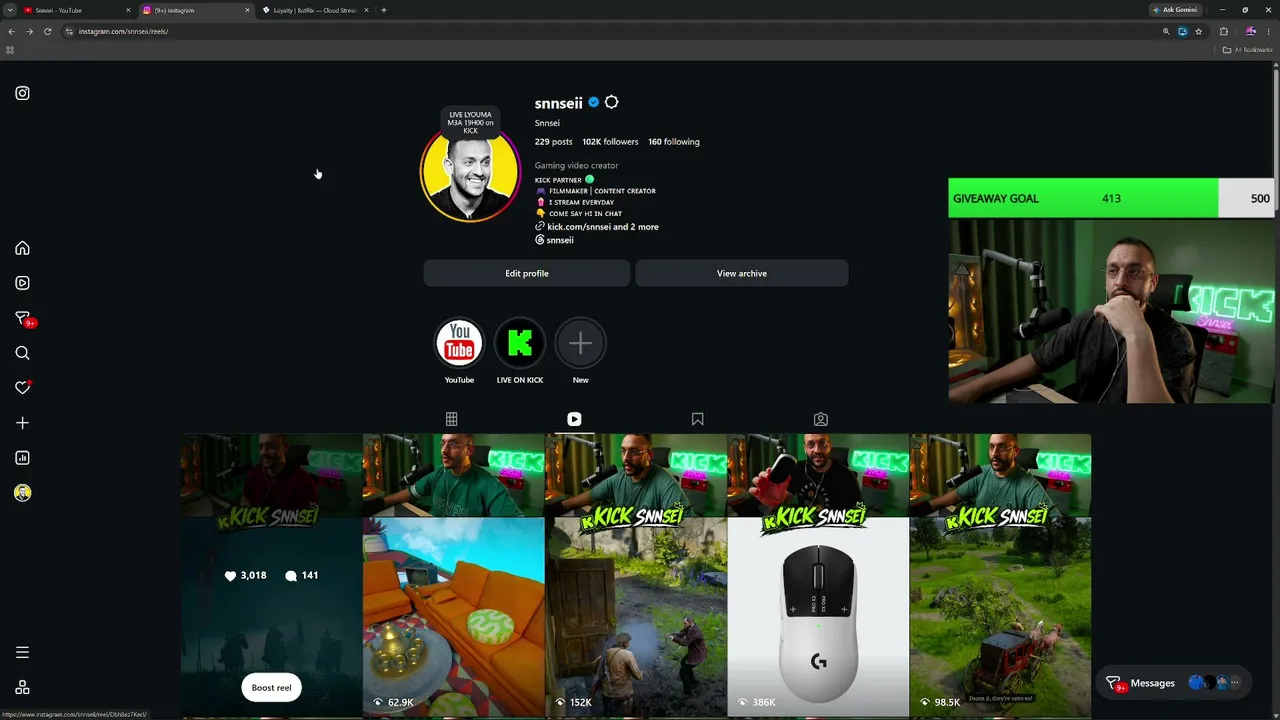
Task: Close the Snnsei - YouTube tab
Action: click(128, 10)
